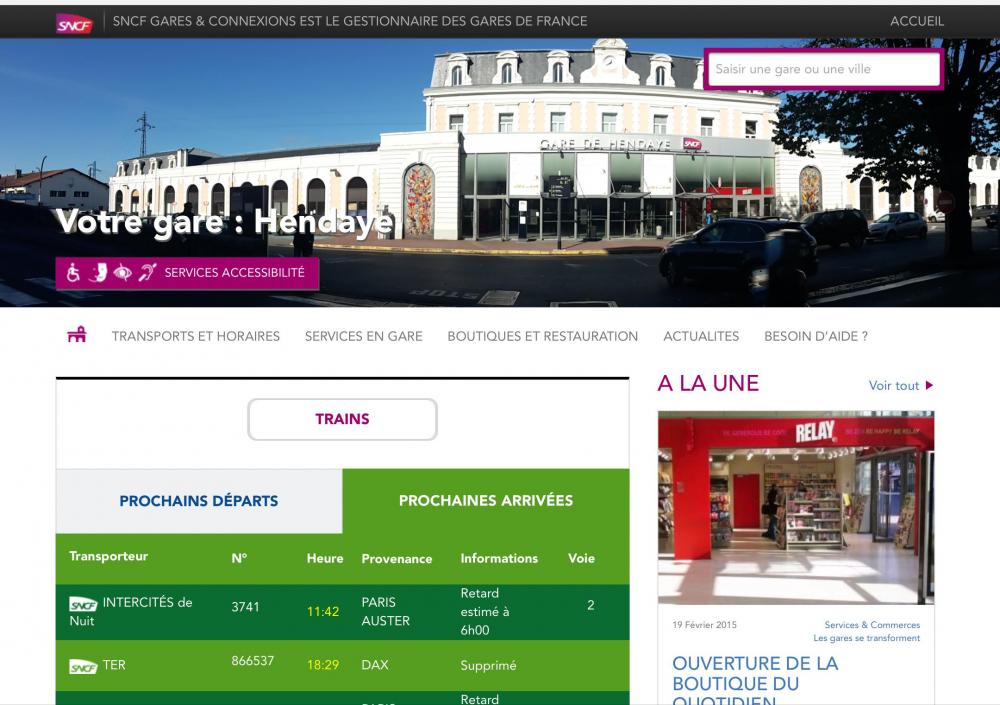Click the date 19 Février 2015
Screen dimensions: 1000x705
pos(704,625)
